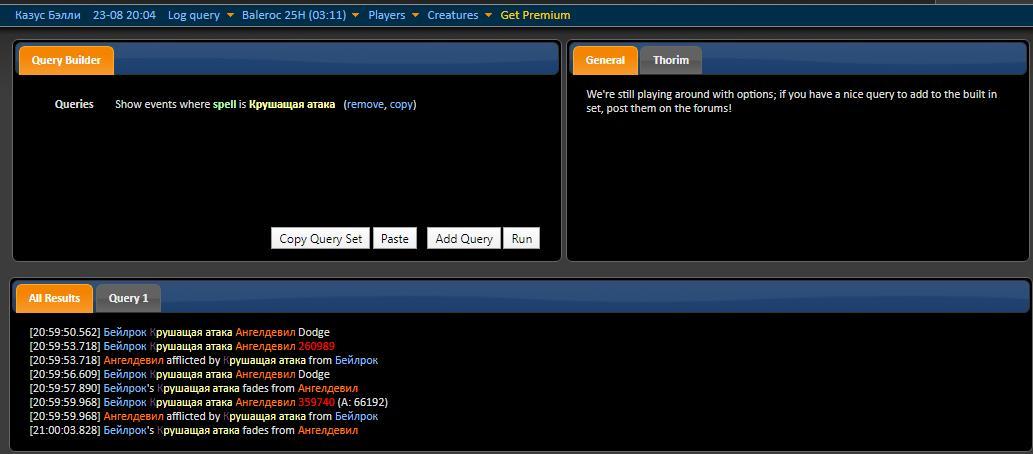Open the Казус Бэлли guild link
1033x454 pixels.
click(49, 14)
